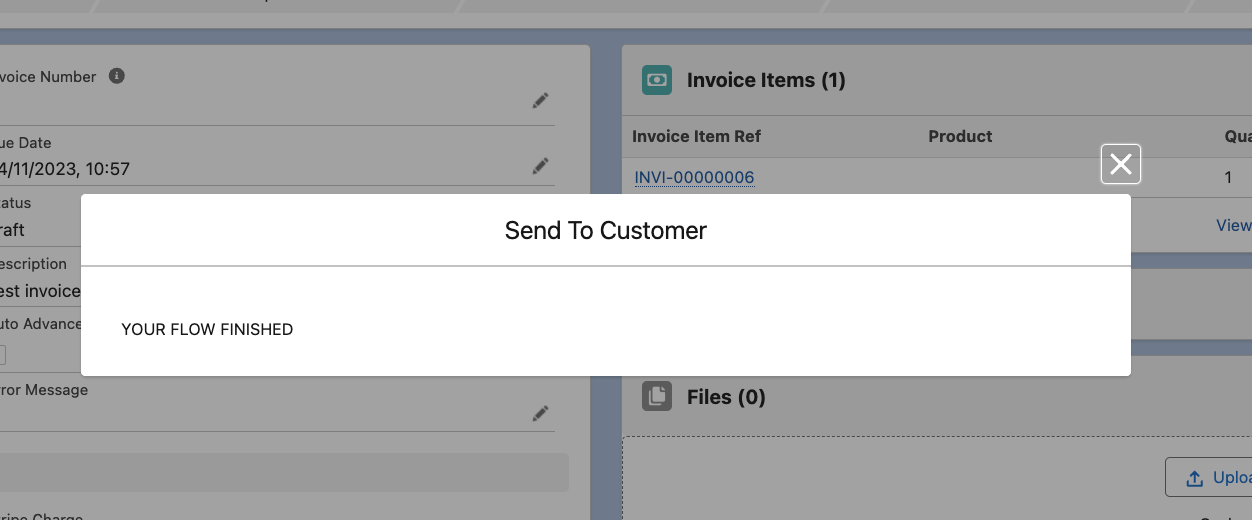Click the upload arrow icon
Viewport: 1252px width, 520px height.
(1194, 478)
